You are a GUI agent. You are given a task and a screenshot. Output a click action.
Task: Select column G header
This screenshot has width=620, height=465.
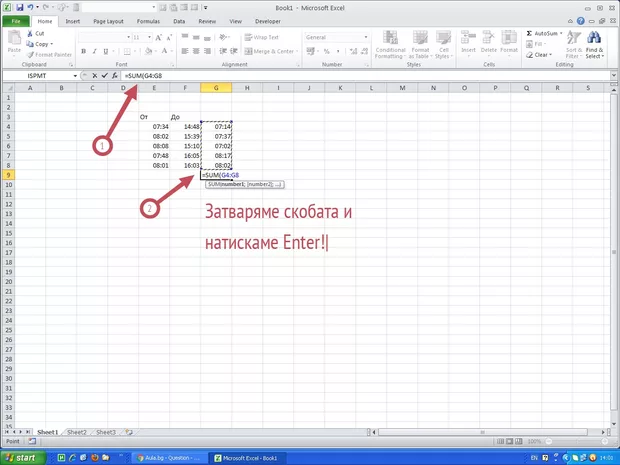(216, 88)
